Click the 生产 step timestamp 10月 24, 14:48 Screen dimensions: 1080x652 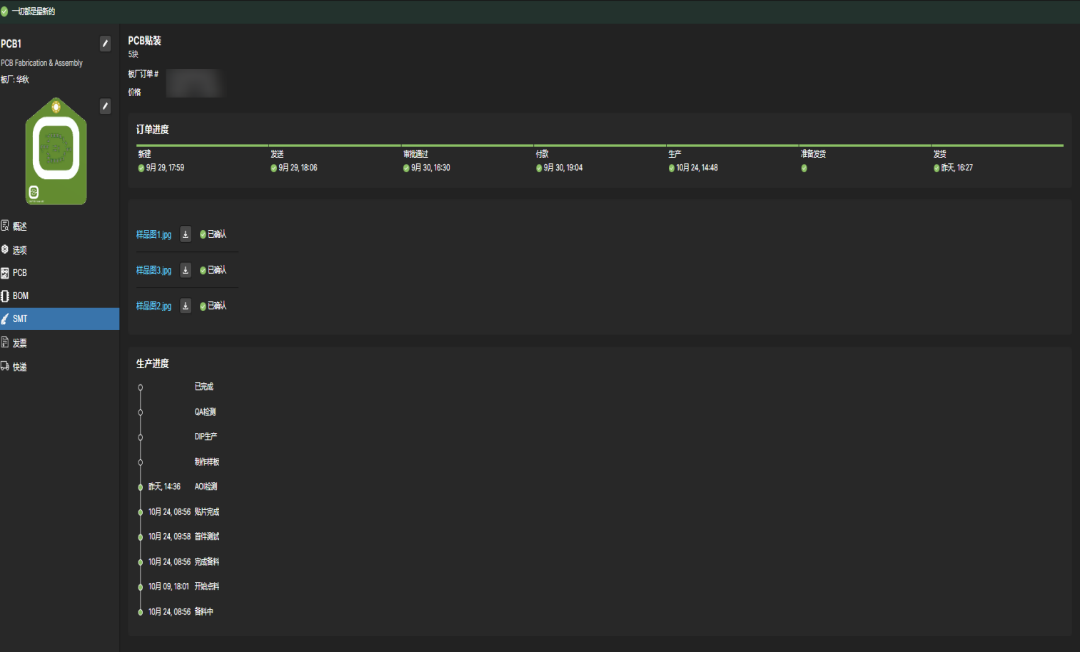point(696,168)
